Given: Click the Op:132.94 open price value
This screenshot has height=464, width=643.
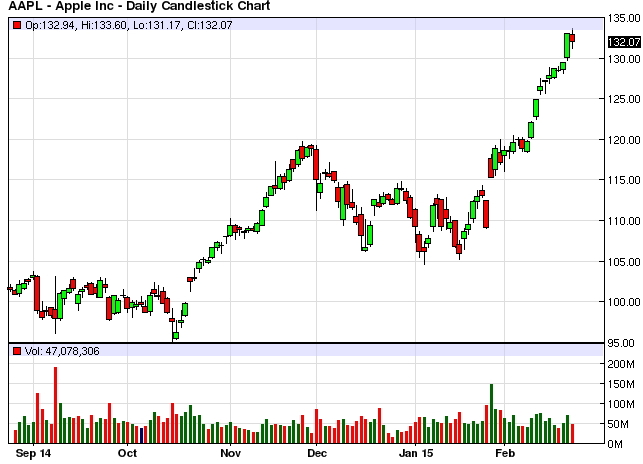Looking at the screenshot, I should tap(50, 25).
